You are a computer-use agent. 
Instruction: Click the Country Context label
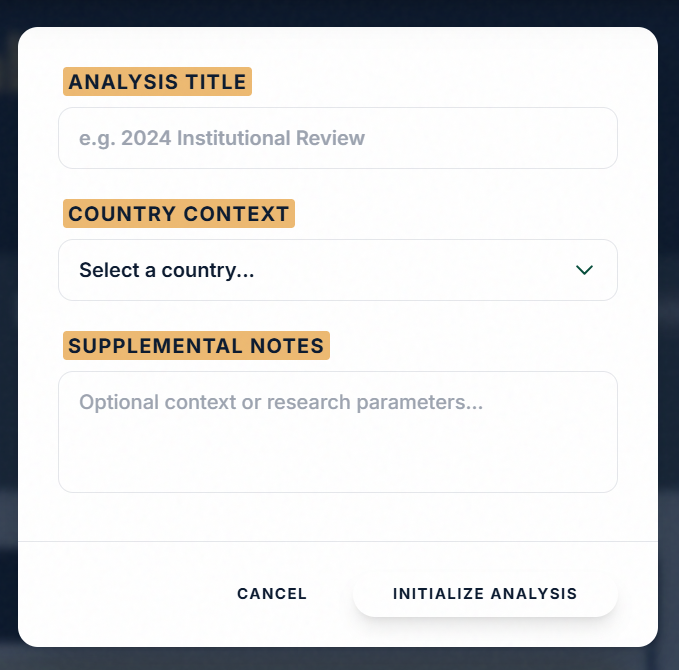179,214
